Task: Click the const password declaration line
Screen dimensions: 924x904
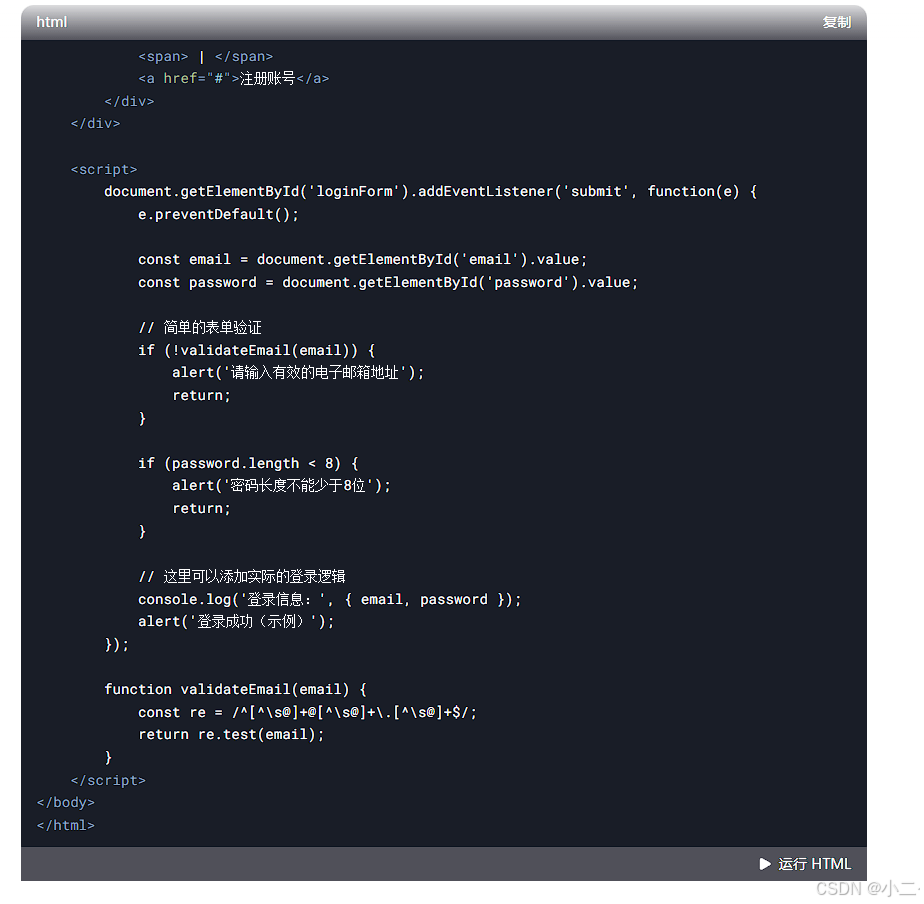Action: [x=388, y=282]
